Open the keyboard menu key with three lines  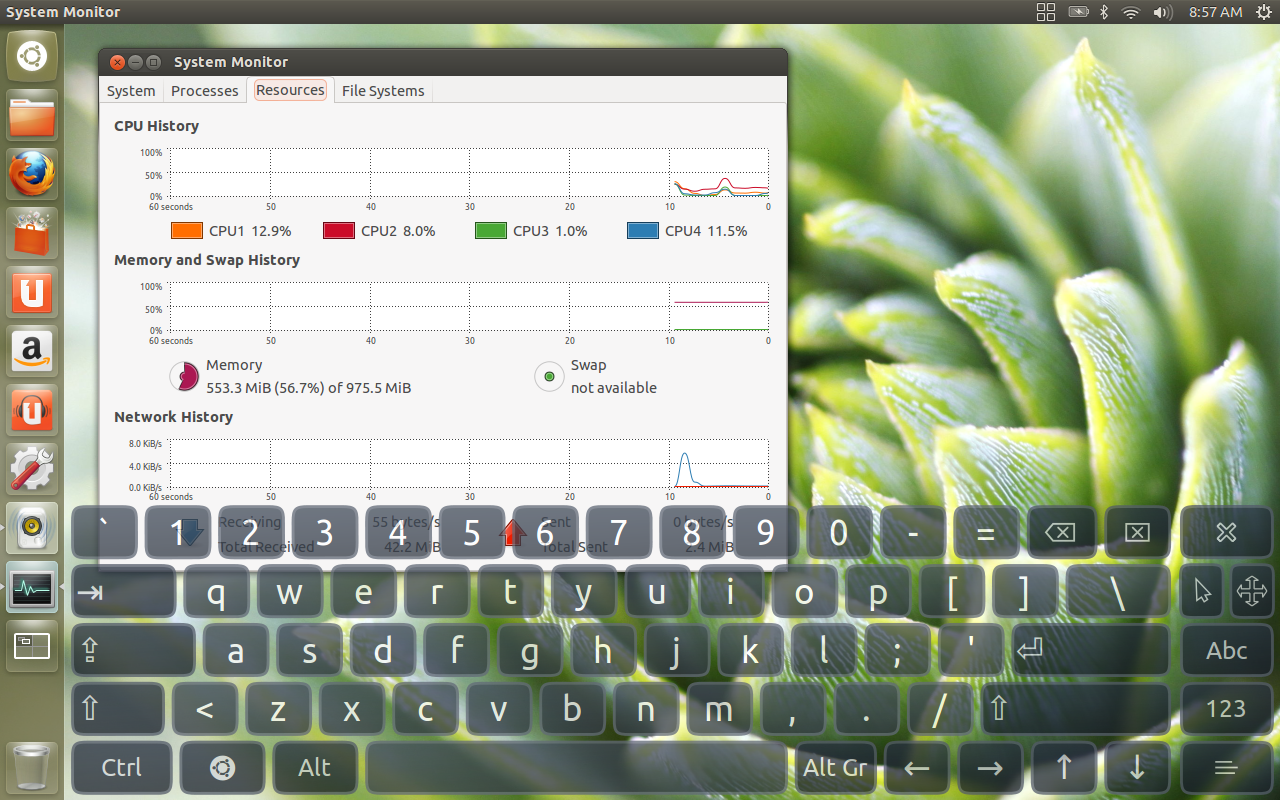click(x=1227, y=768)
